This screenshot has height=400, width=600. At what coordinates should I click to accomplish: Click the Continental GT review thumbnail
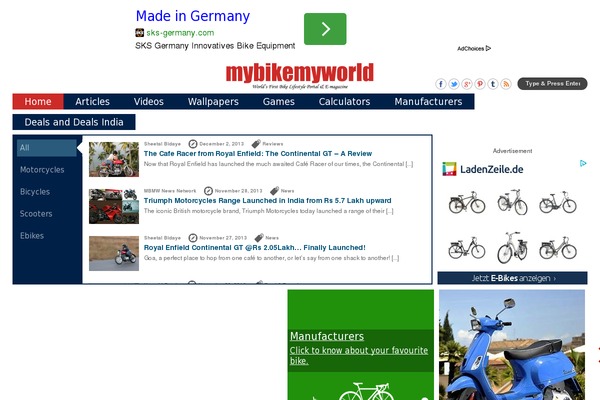(114, 160)
